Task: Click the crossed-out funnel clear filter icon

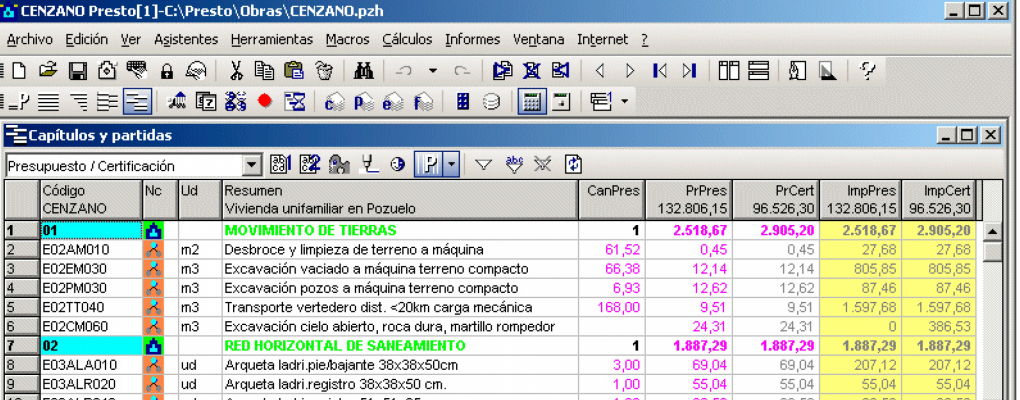Action: click(x=543, y=165)
